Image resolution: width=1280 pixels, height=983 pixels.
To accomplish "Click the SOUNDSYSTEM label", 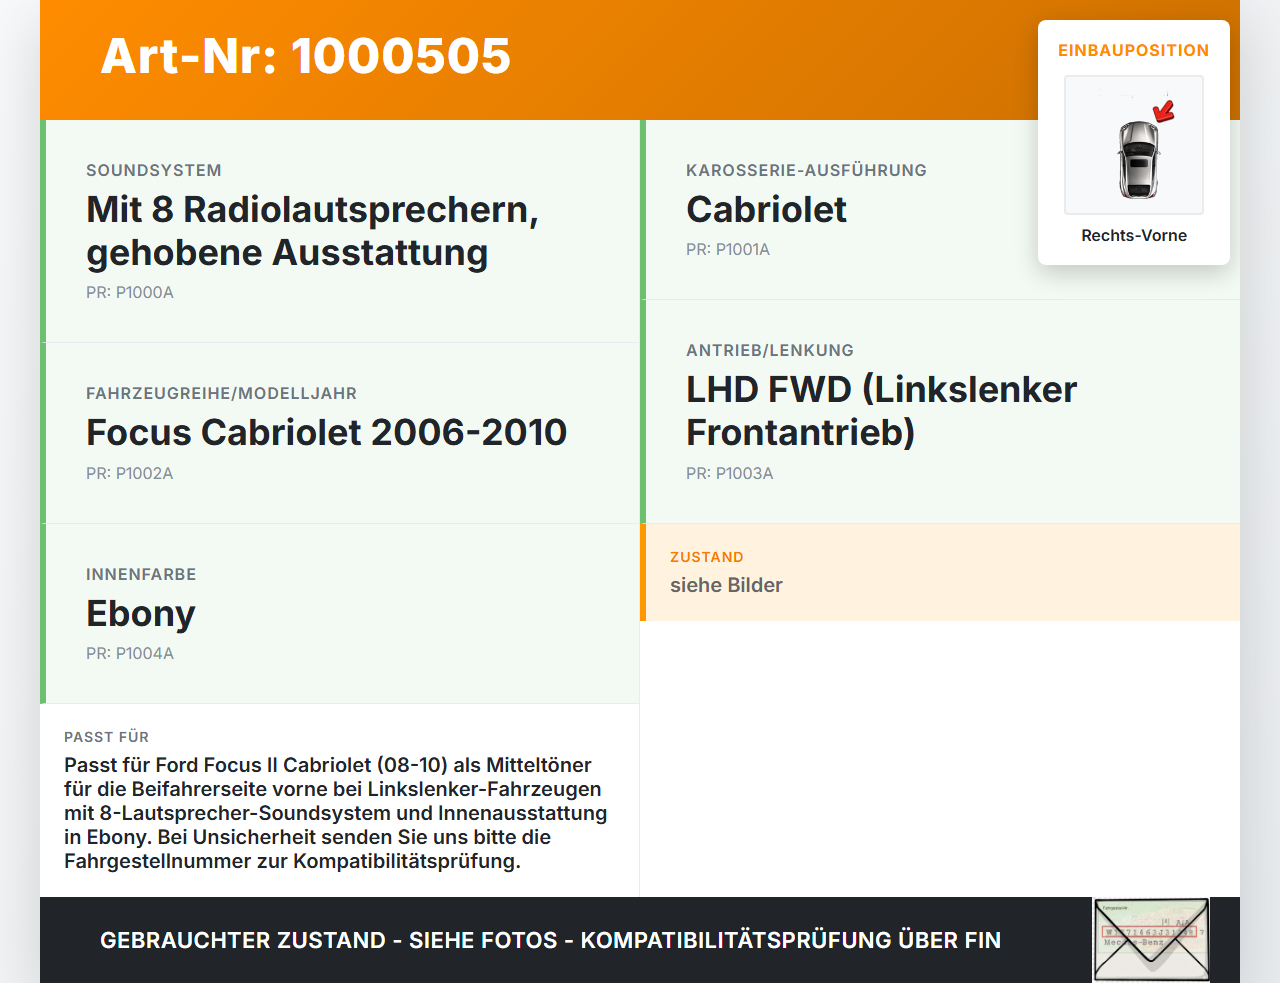I will pos(154,170).
